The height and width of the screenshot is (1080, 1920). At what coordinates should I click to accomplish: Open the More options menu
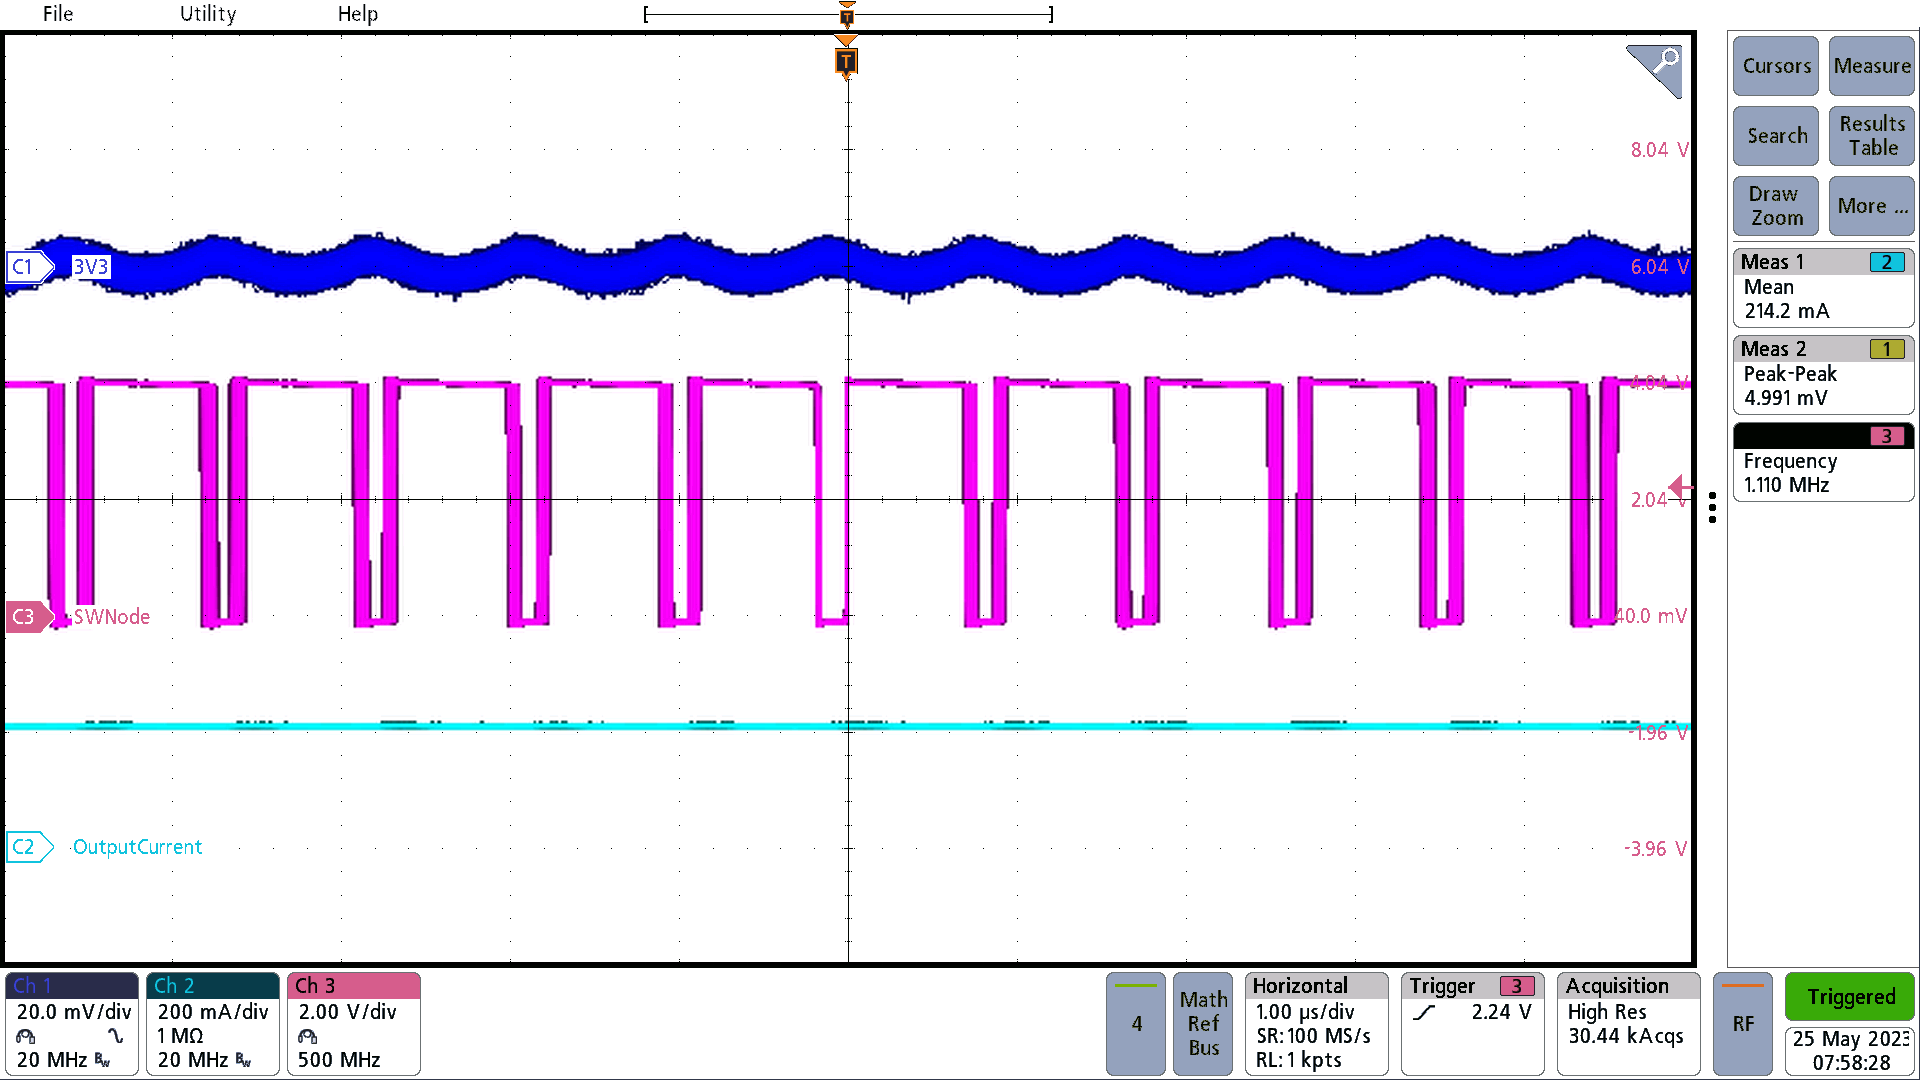[1870, 206]
